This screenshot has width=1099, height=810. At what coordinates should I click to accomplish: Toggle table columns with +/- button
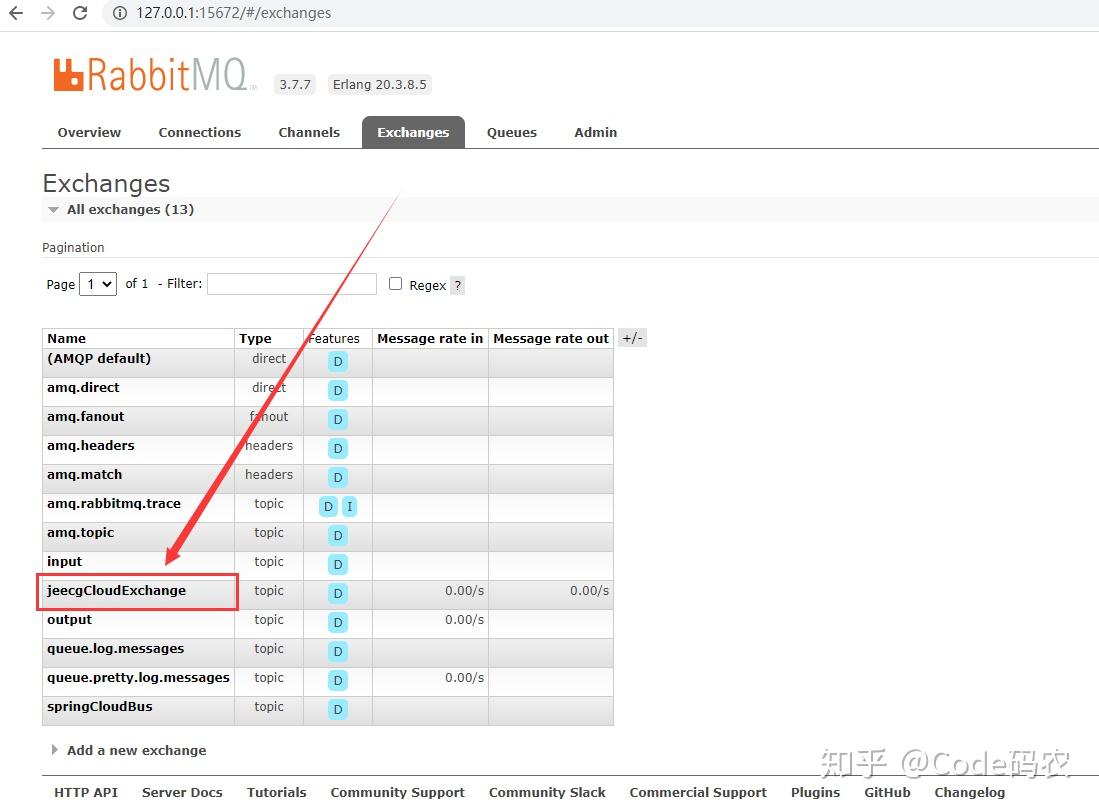[632, 338]
